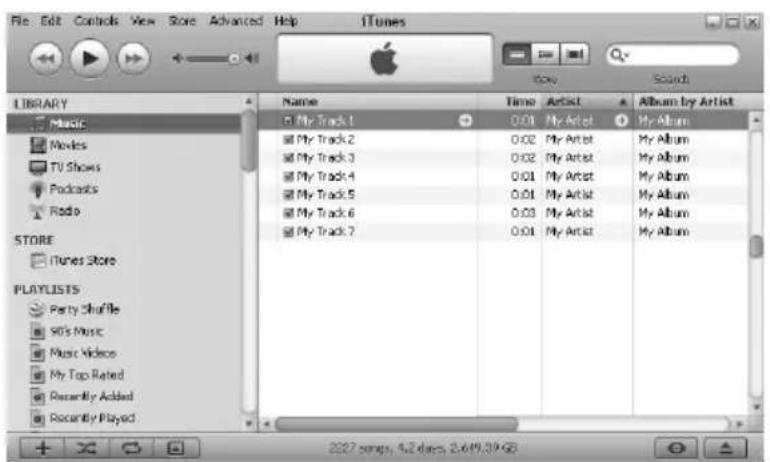Screen dimensions: 770x462
Task: Uncheck the My Track 6 checkbox
Action: (288, 213)
